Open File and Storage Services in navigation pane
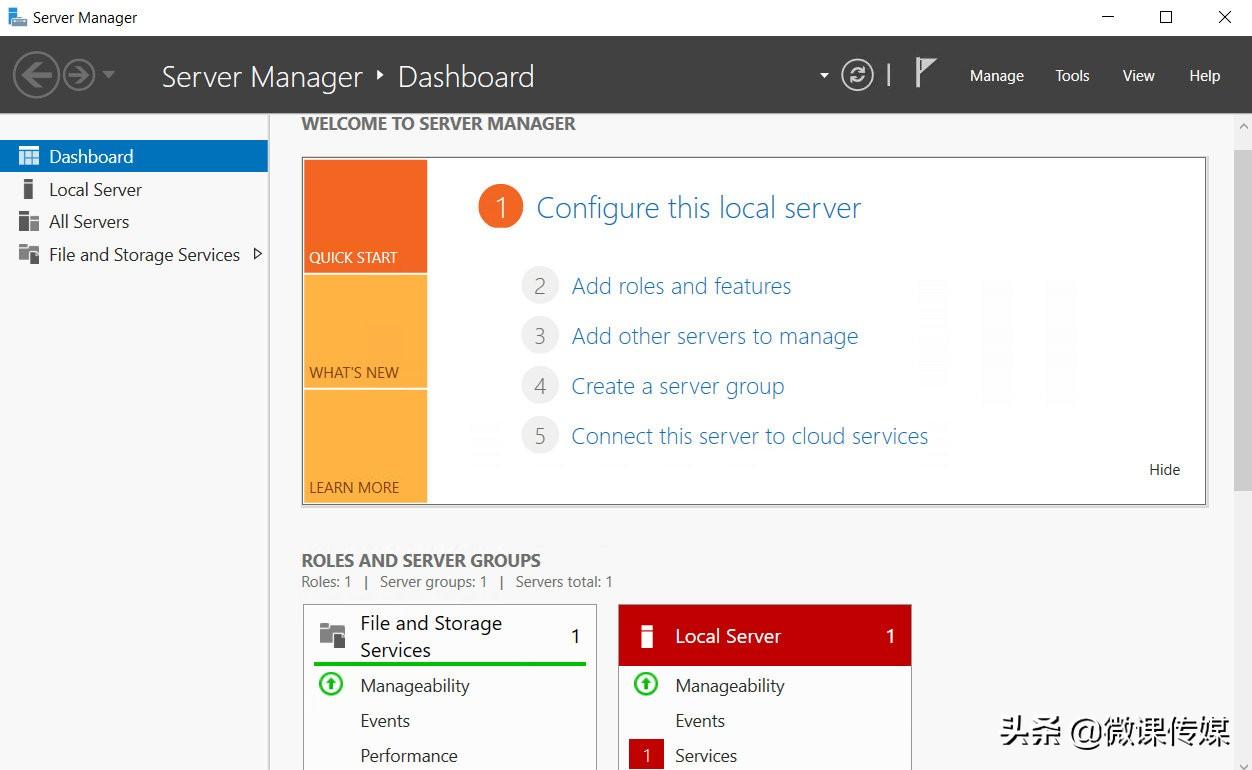Screen dimensions: 1252x770 (x=134, y=254)
